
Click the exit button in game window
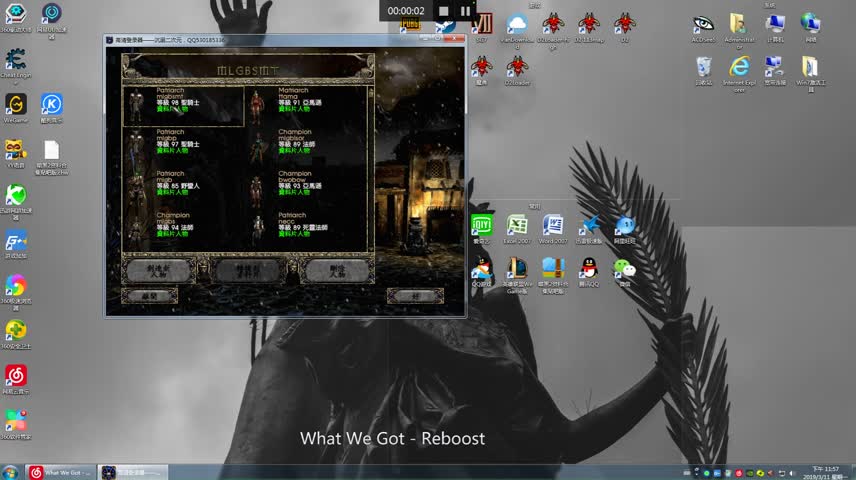point(149,296)
